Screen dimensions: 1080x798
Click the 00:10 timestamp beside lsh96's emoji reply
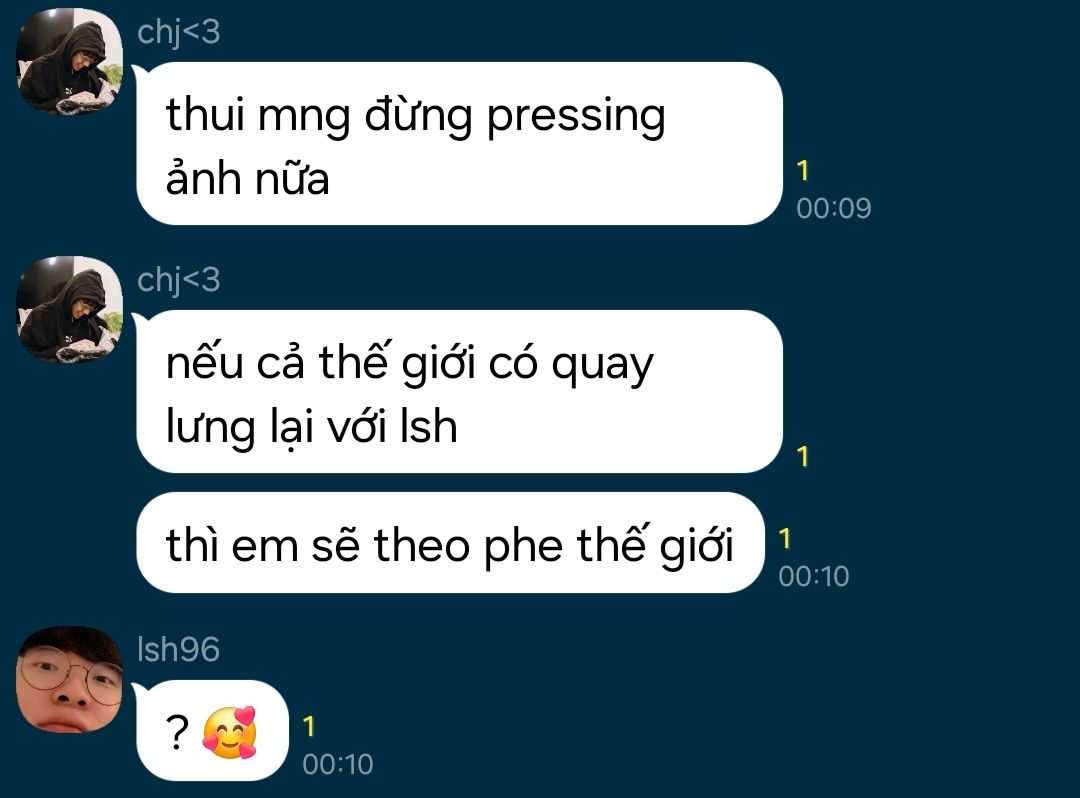(x=338, y=765)
